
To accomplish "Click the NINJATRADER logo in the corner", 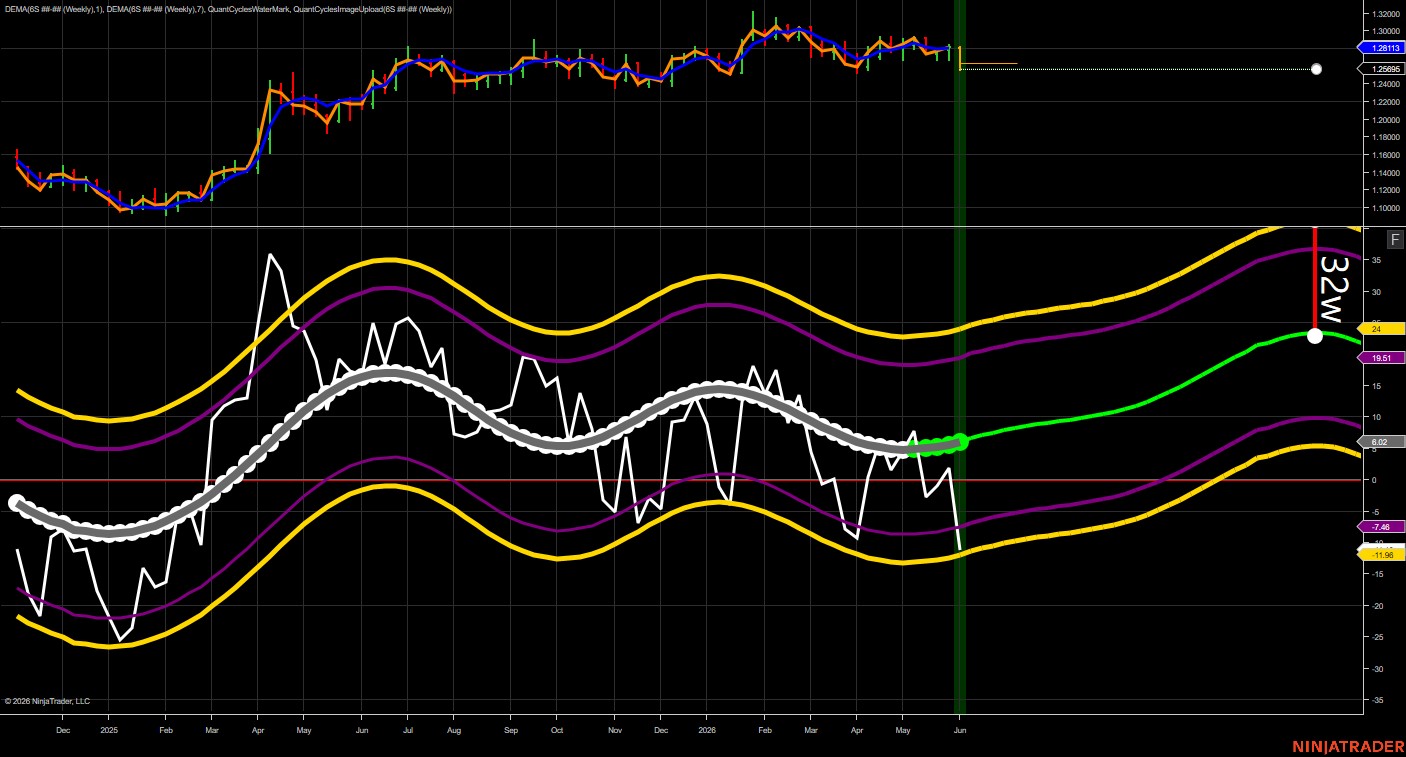I will (1346, 746).
